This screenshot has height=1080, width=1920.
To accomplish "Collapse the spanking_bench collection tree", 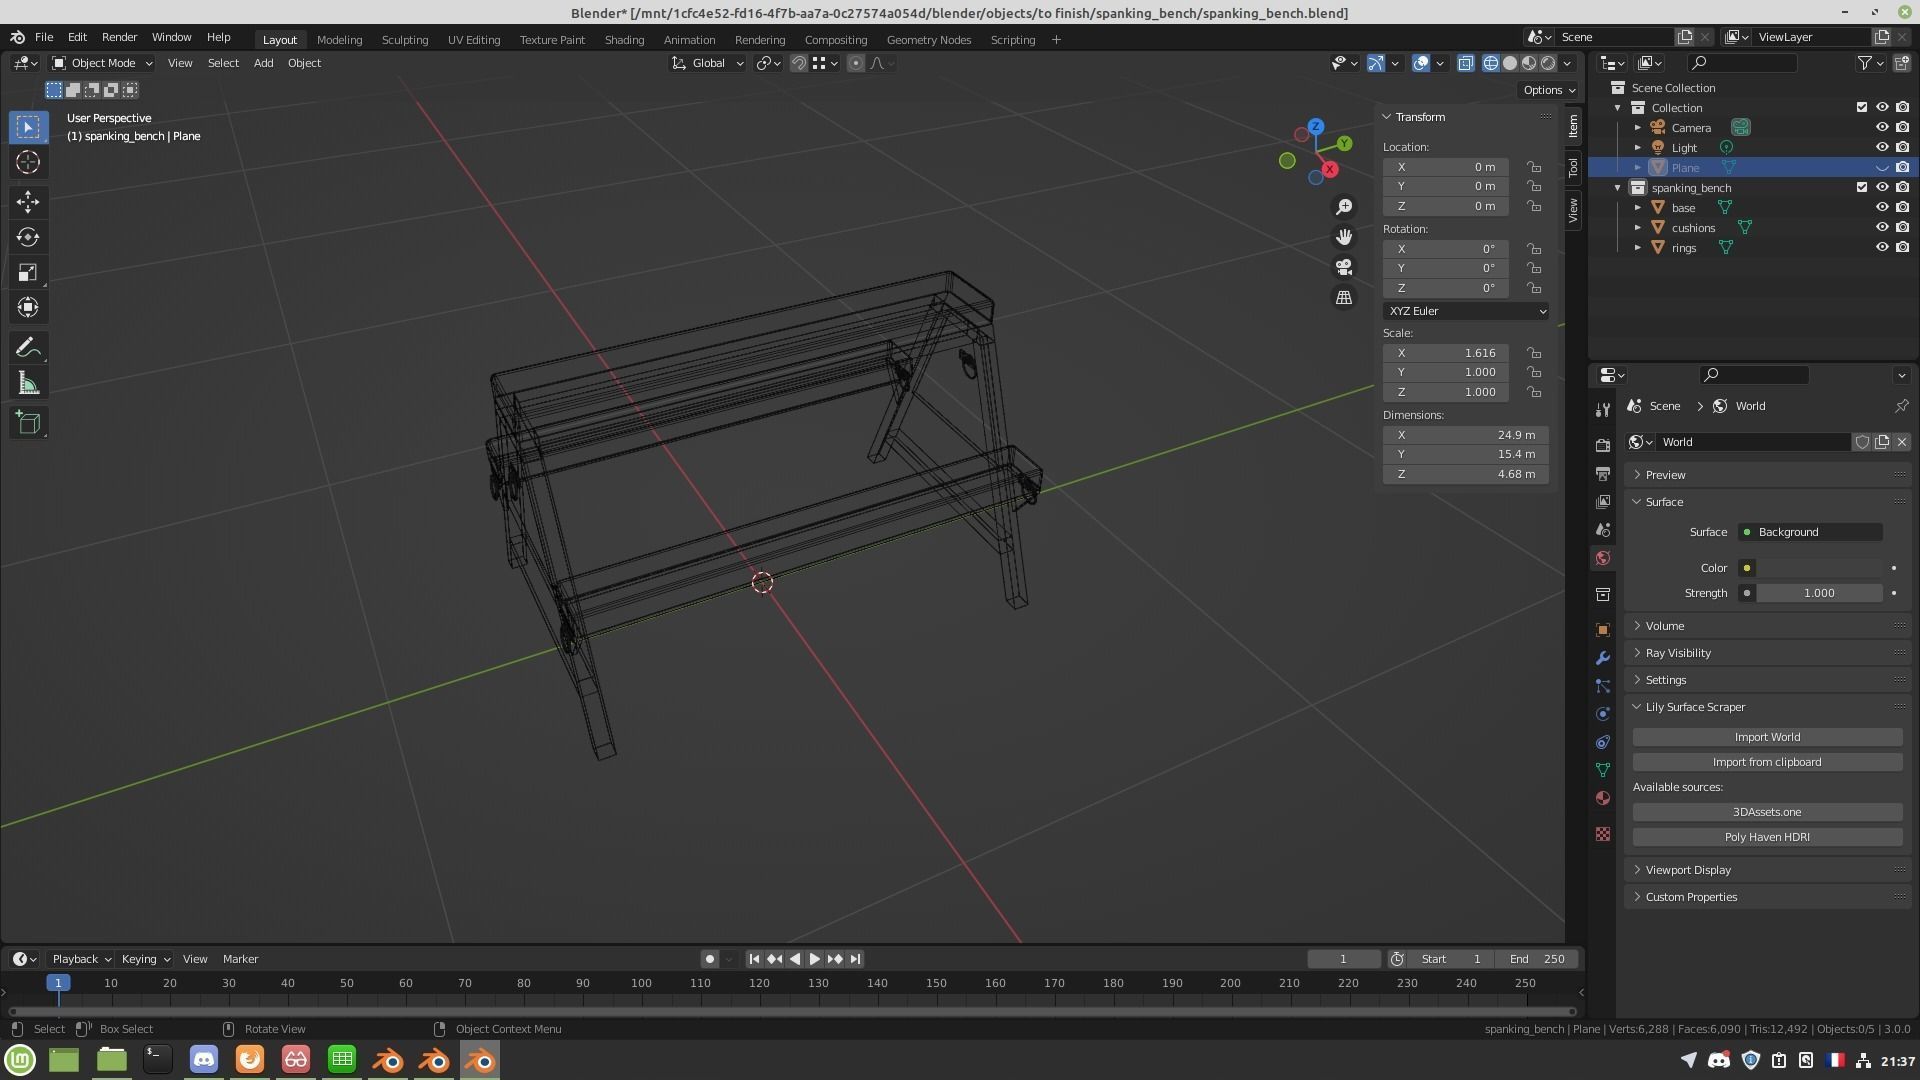I will [1618, 188].
